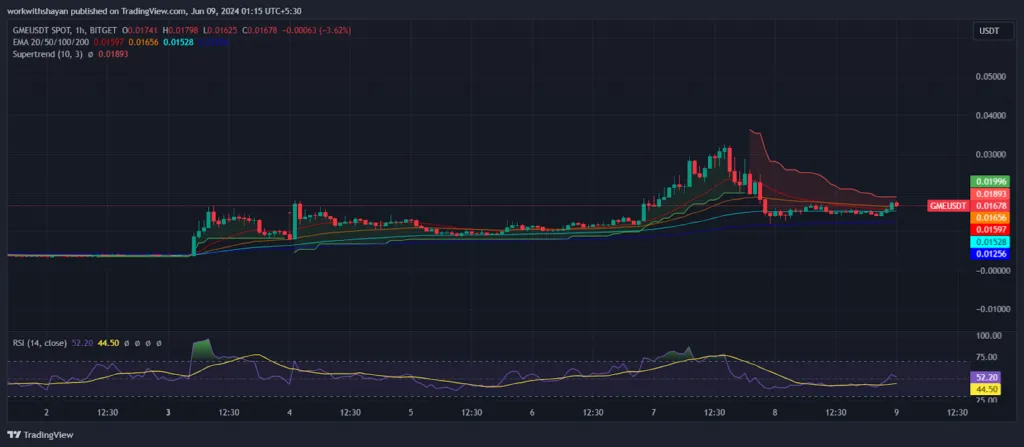Image resolution: width=1024 pixels, height=447 pixels.
Task: Click date label 9 on time axis
Action: (x=897, y=413)
